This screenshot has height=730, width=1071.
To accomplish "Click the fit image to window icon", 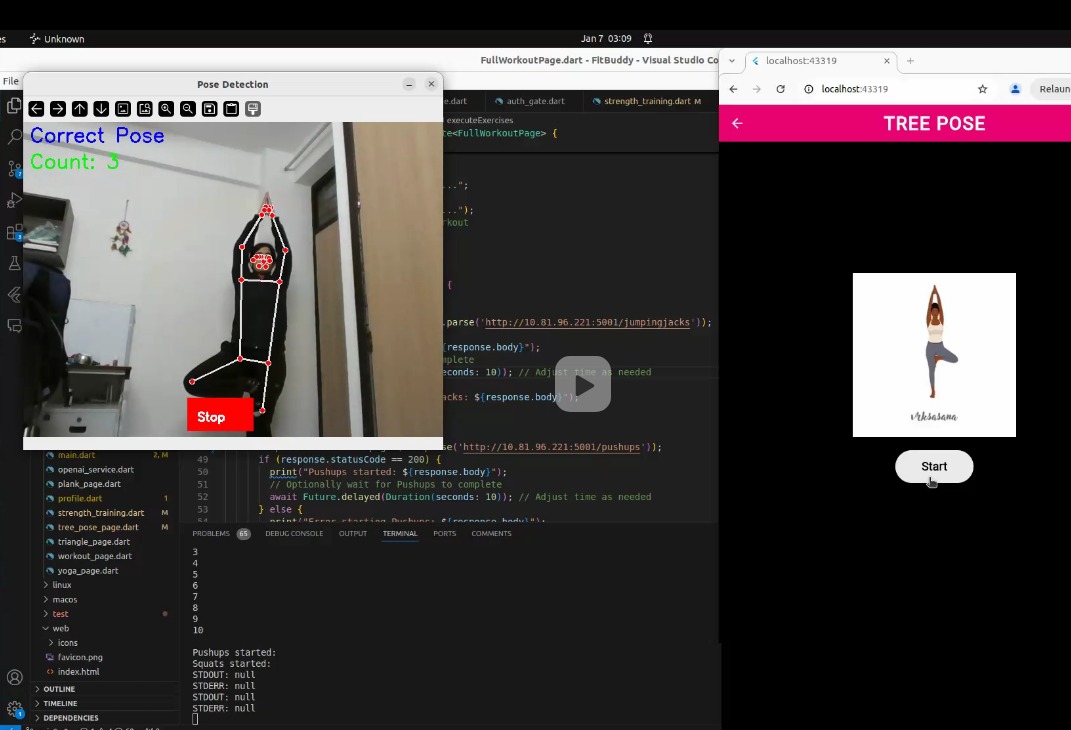I will [145, 109].
